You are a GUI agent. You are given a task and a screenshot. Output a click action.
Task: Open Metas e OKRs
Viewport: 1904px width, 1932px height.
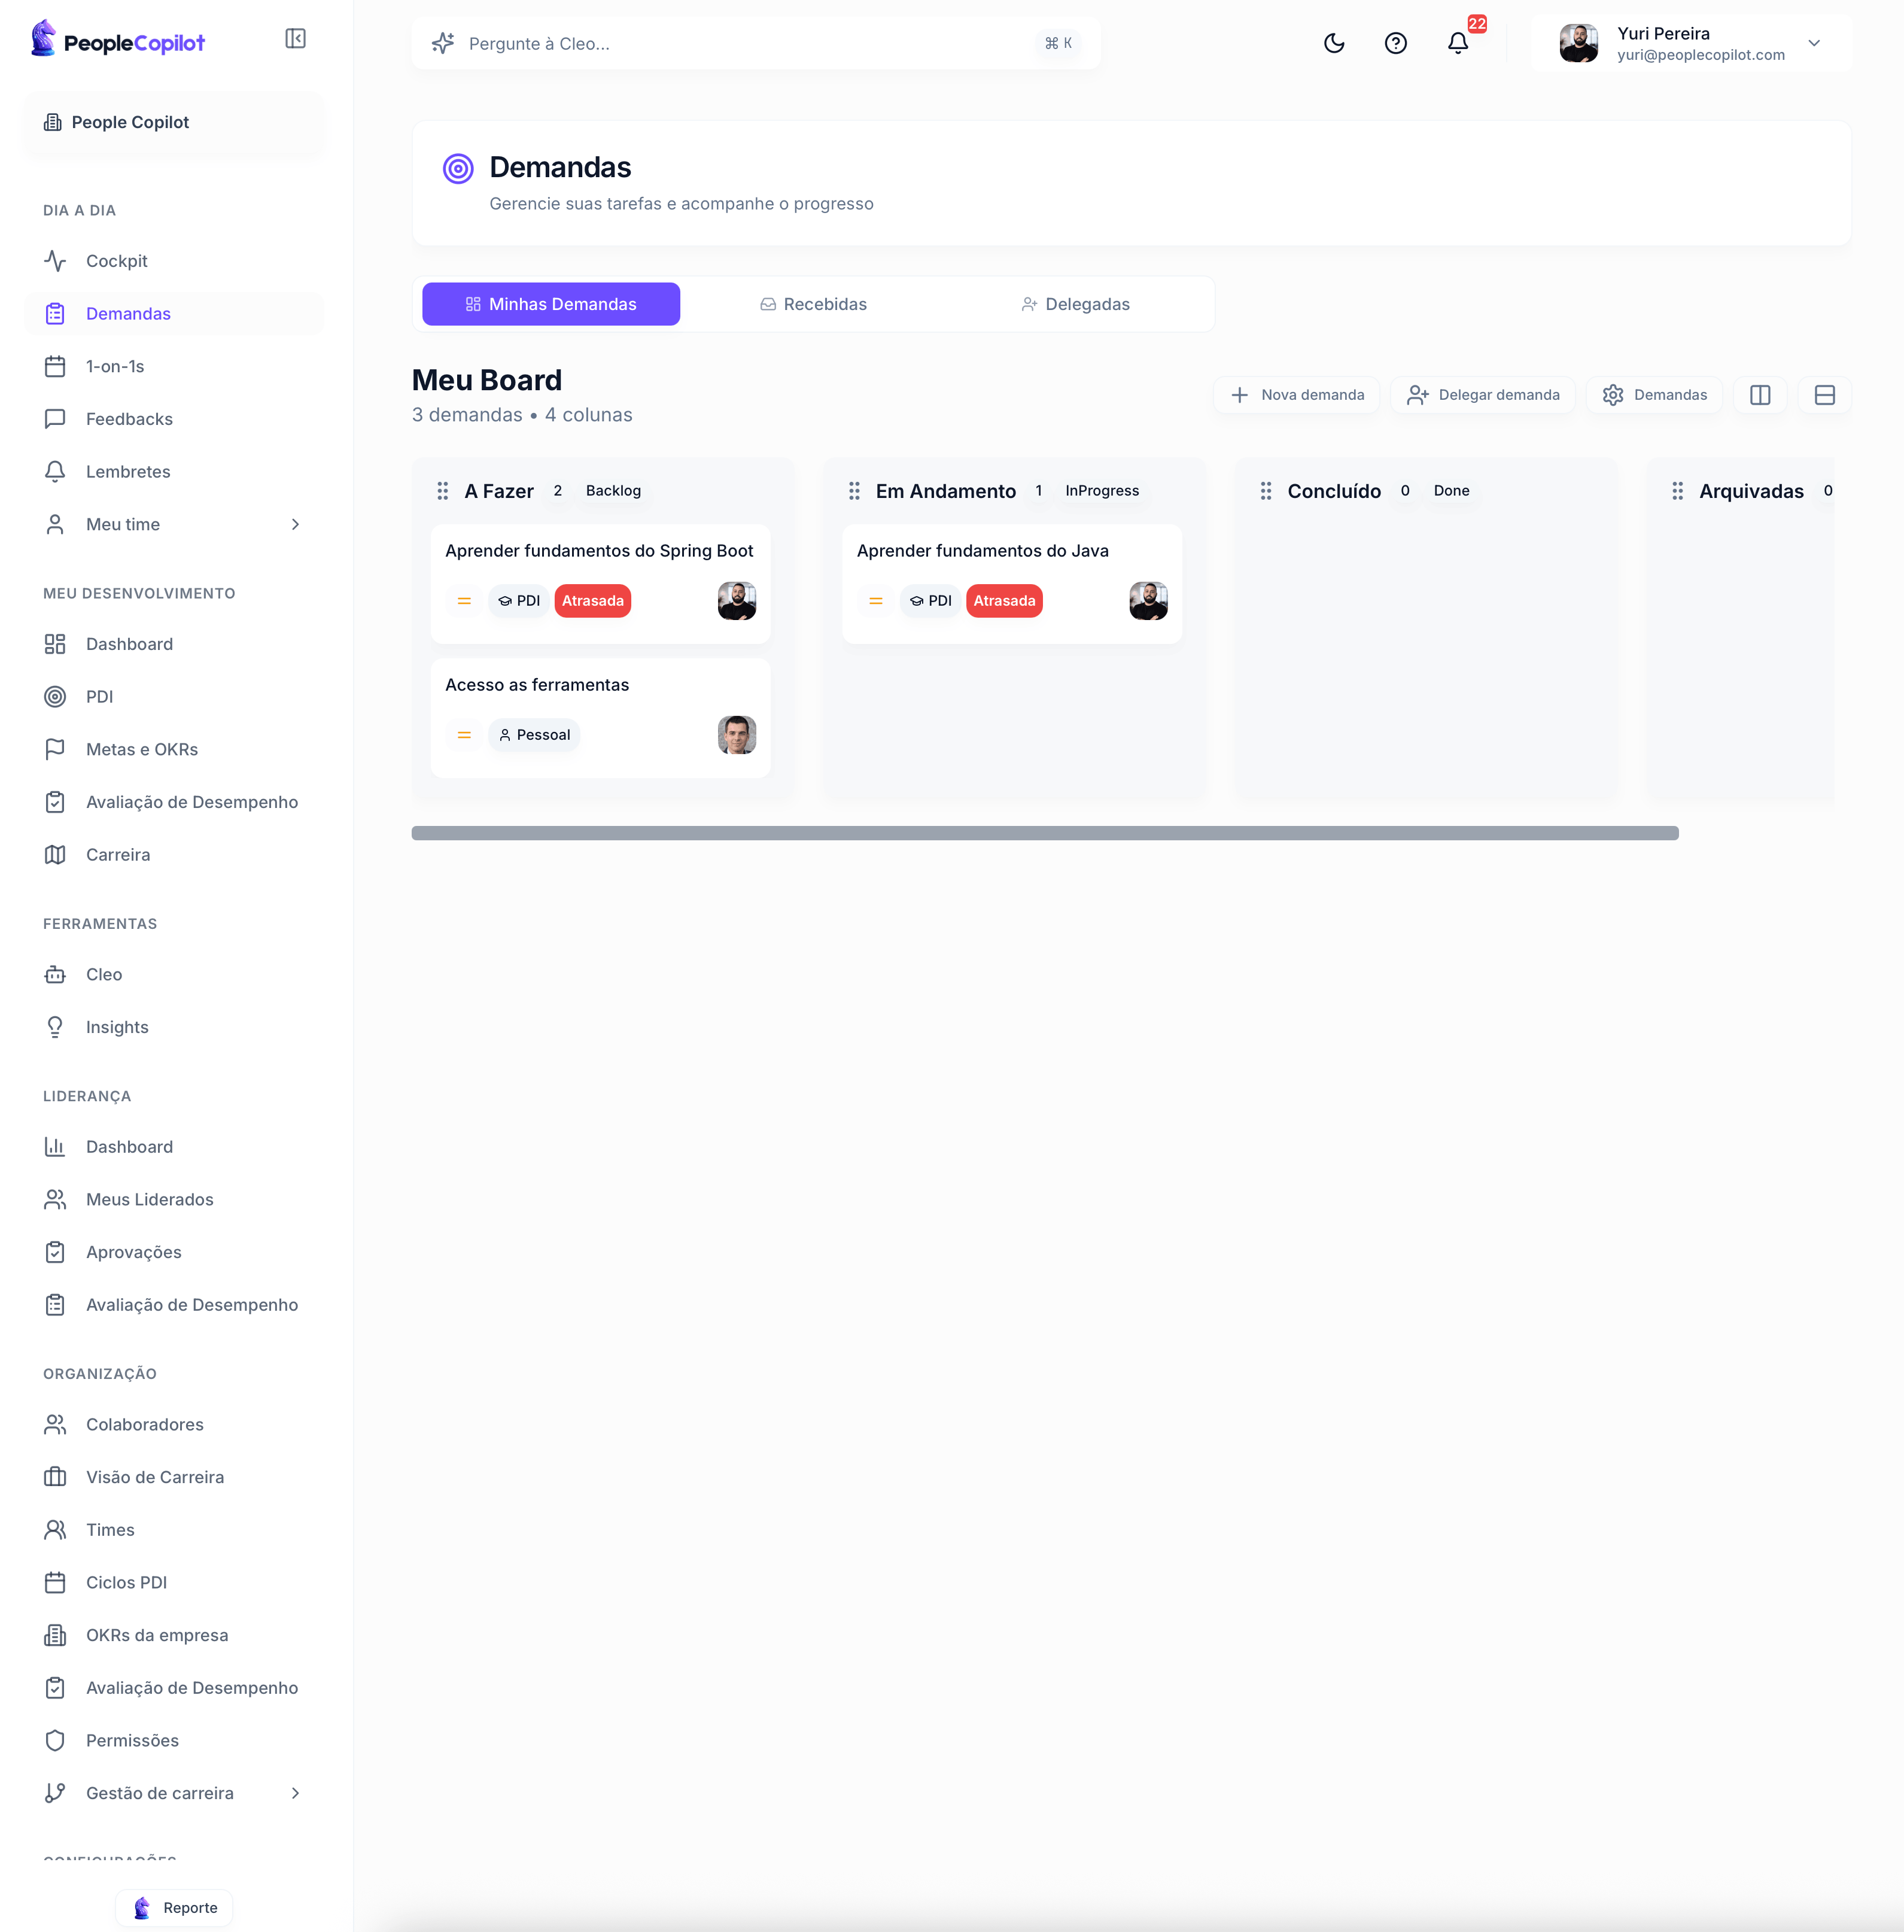174,749
